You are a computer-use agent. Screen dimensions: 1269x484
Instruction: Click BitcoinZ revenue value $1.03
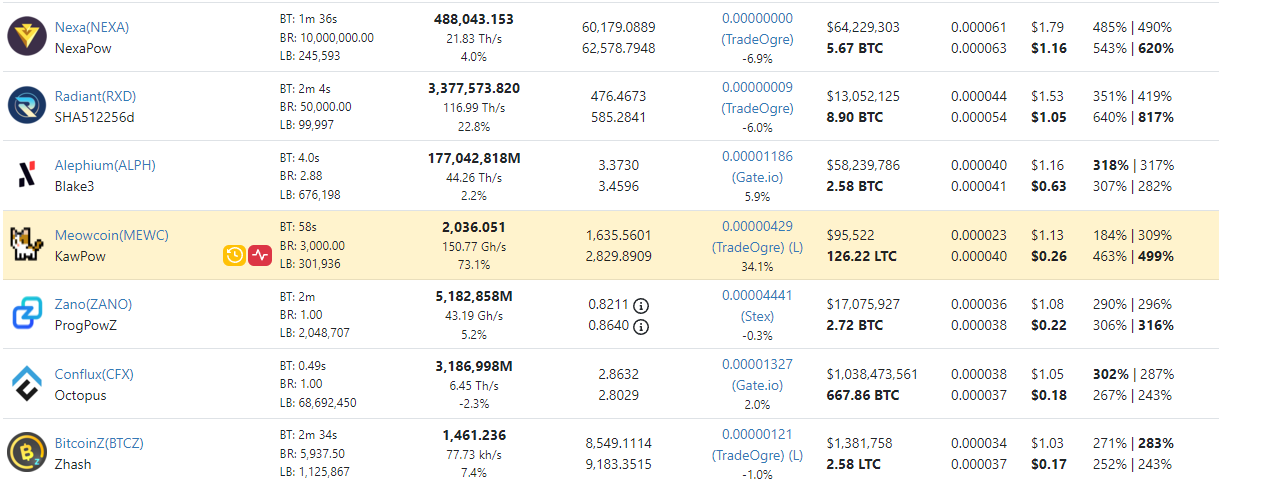coord(1047,443)
